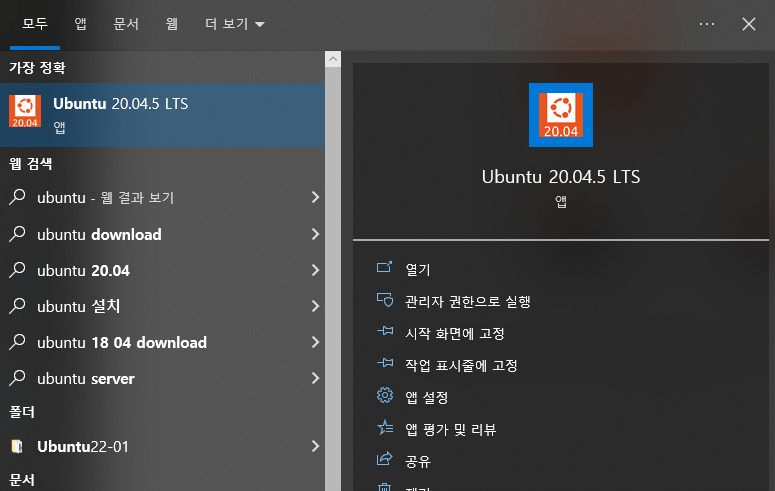Select 'ubuntu 18 04 download' suggestion
775x491 pixels.
(162, 342)
